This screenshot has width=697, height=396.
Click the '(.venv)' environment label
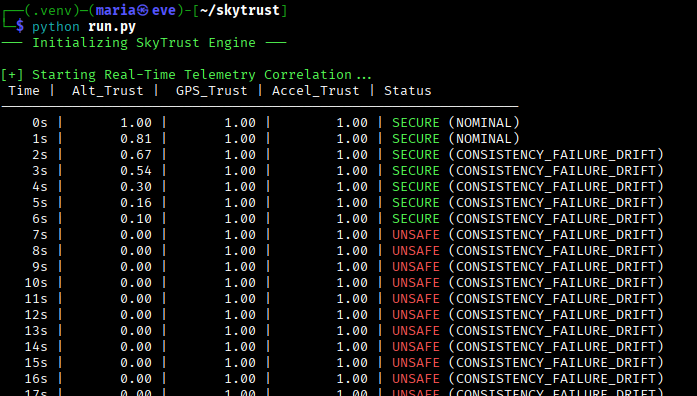coord(53,10)
